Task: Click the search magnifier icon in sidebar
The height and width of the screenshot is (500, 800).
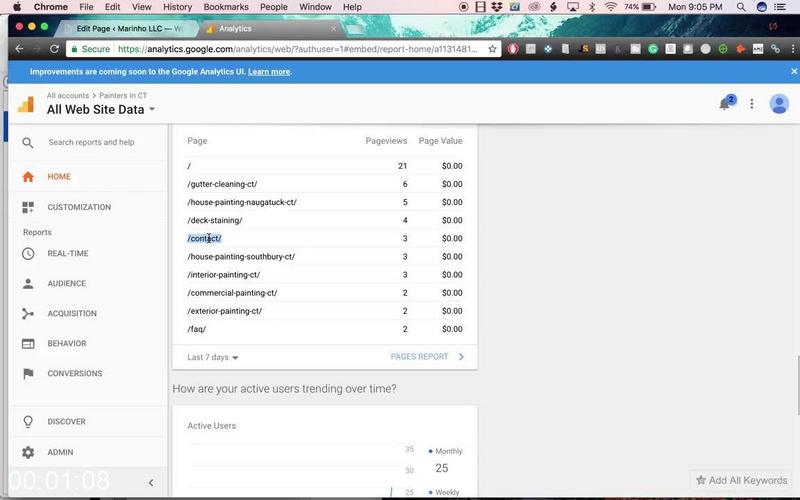Action: point(28,143)
